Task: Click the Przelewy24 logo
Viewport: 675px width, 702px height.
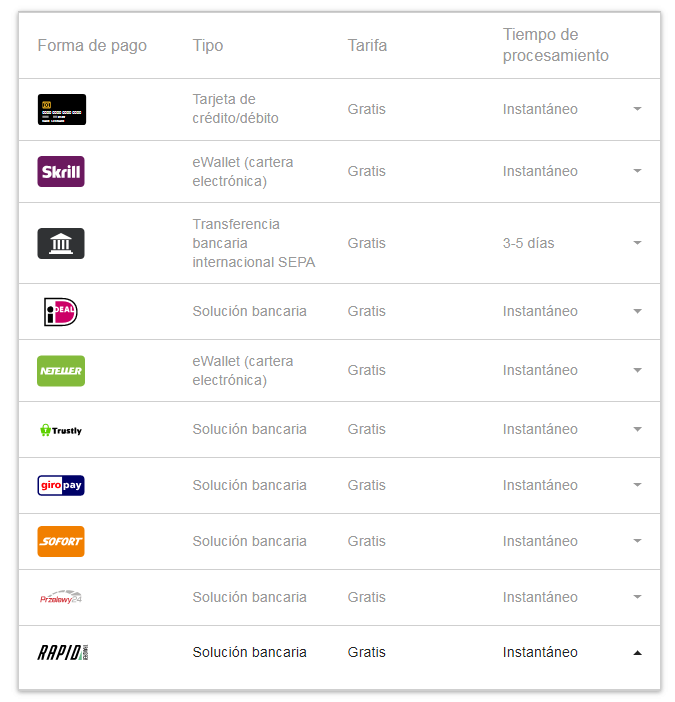Action: [x=61, y=597]
